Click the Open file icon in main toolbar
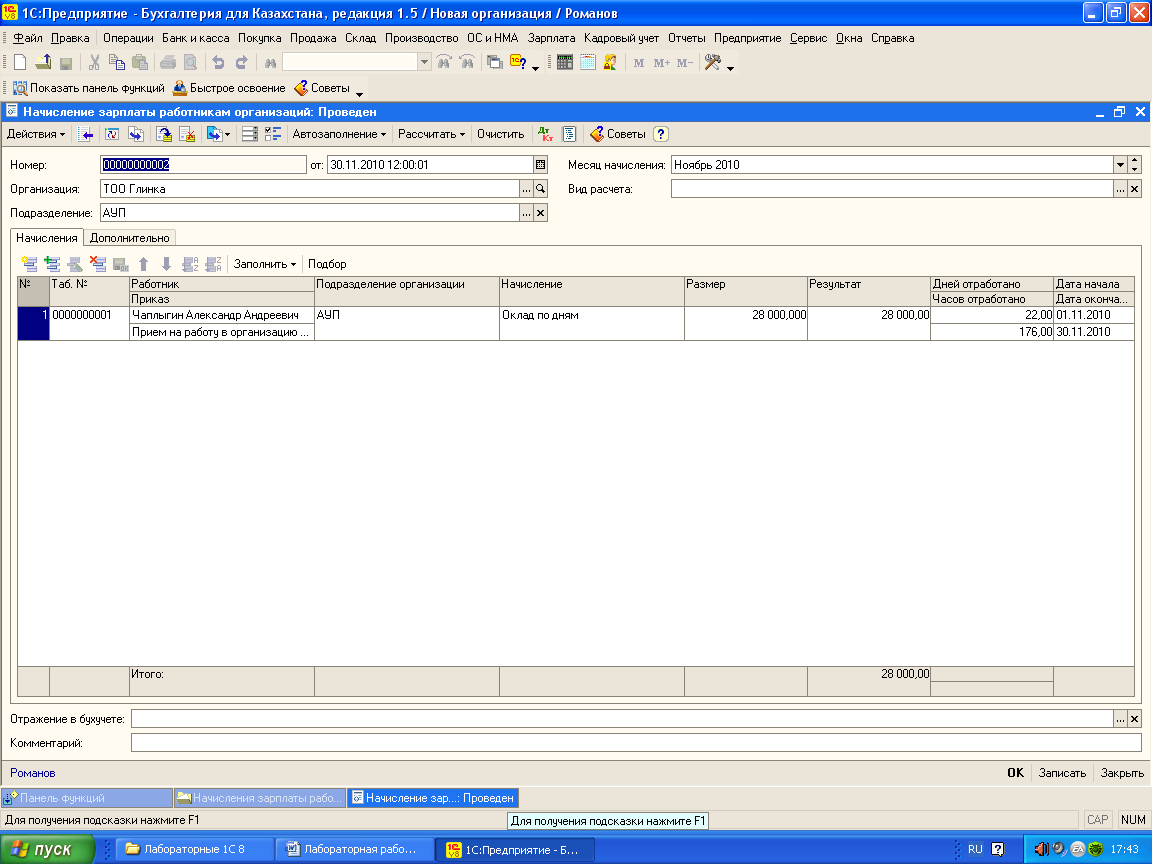Image resolution: width=1152 pixels, height=864 pixels. tap(43, 63)
